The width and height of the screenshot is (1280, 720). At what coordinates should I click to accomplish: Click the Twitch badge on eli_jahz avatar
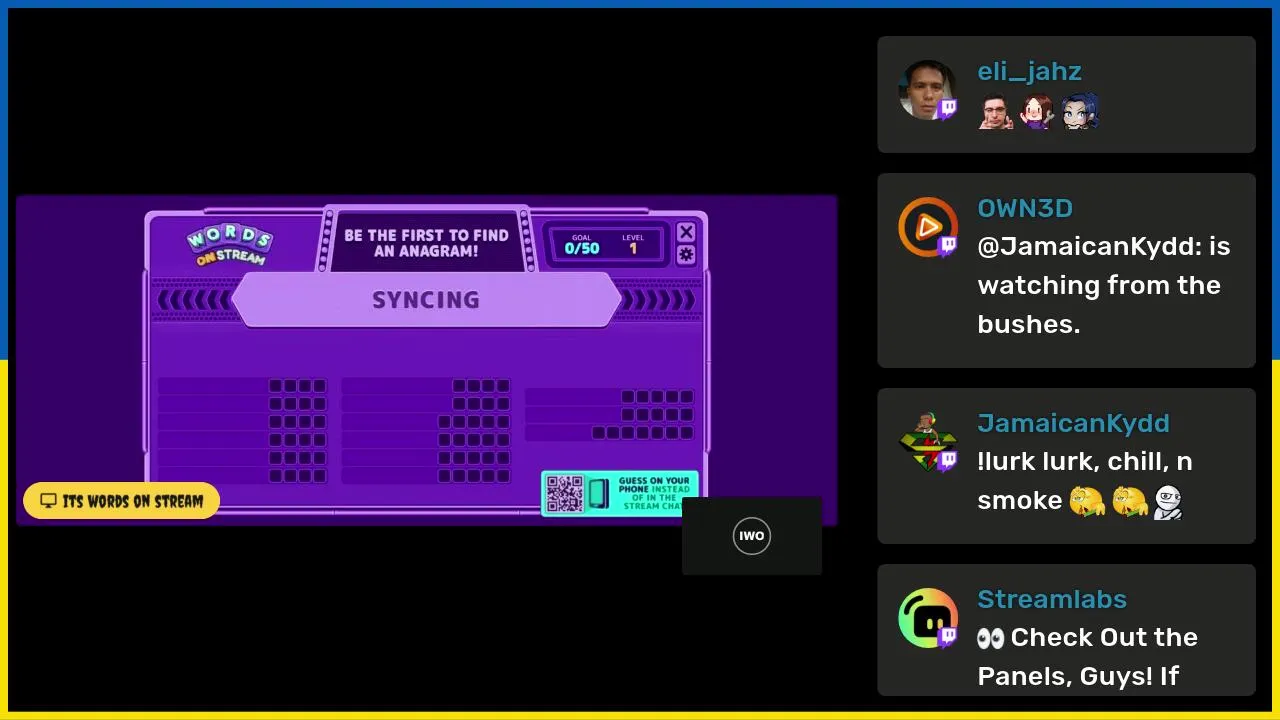[947, 109]
